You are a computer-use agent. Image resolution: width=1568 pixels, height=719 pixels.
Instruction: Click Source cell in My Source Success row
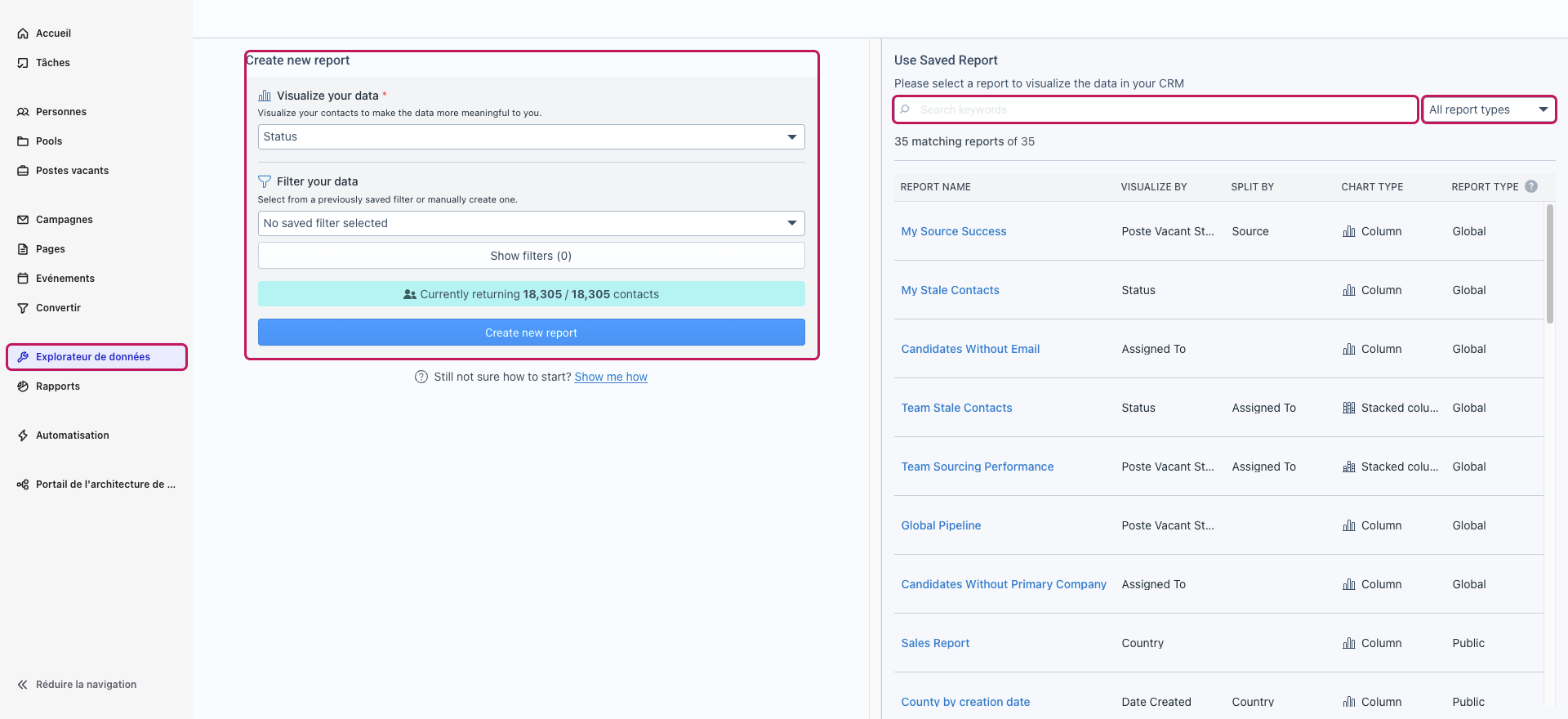tap(1250, 231)
